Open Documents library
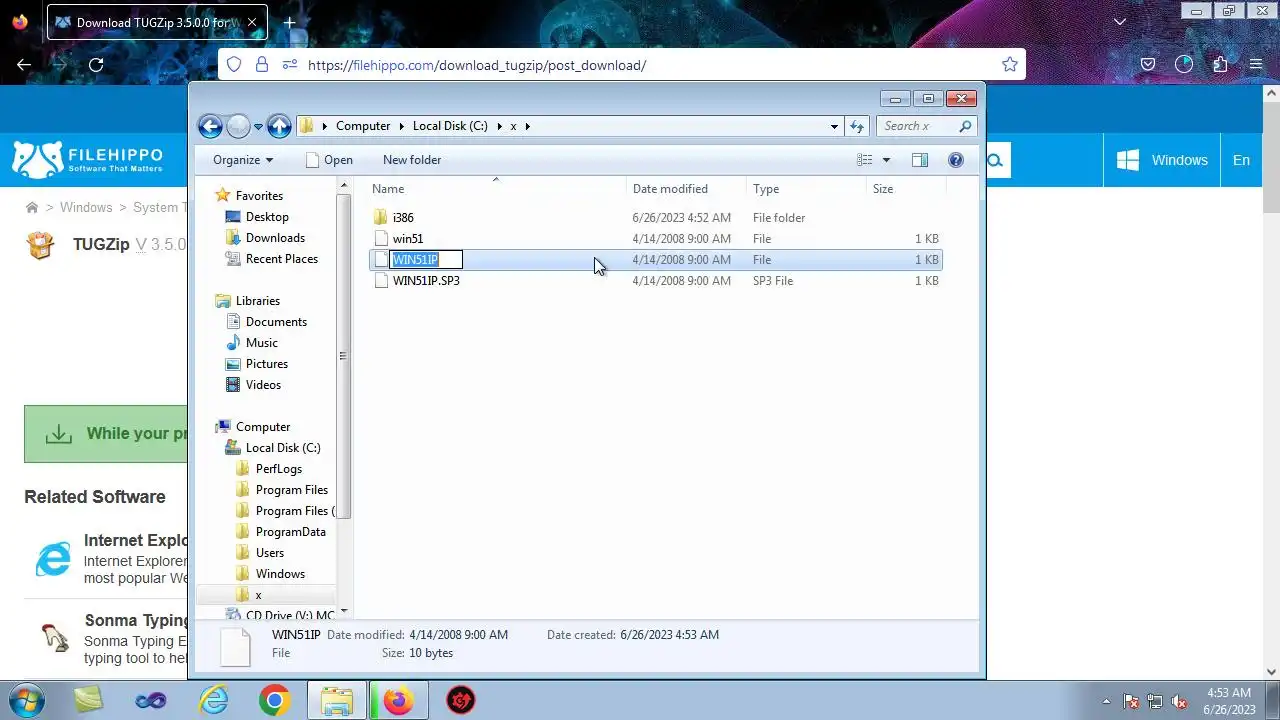1280x720 pixels. pyautogui.click(x=276, y=322)
